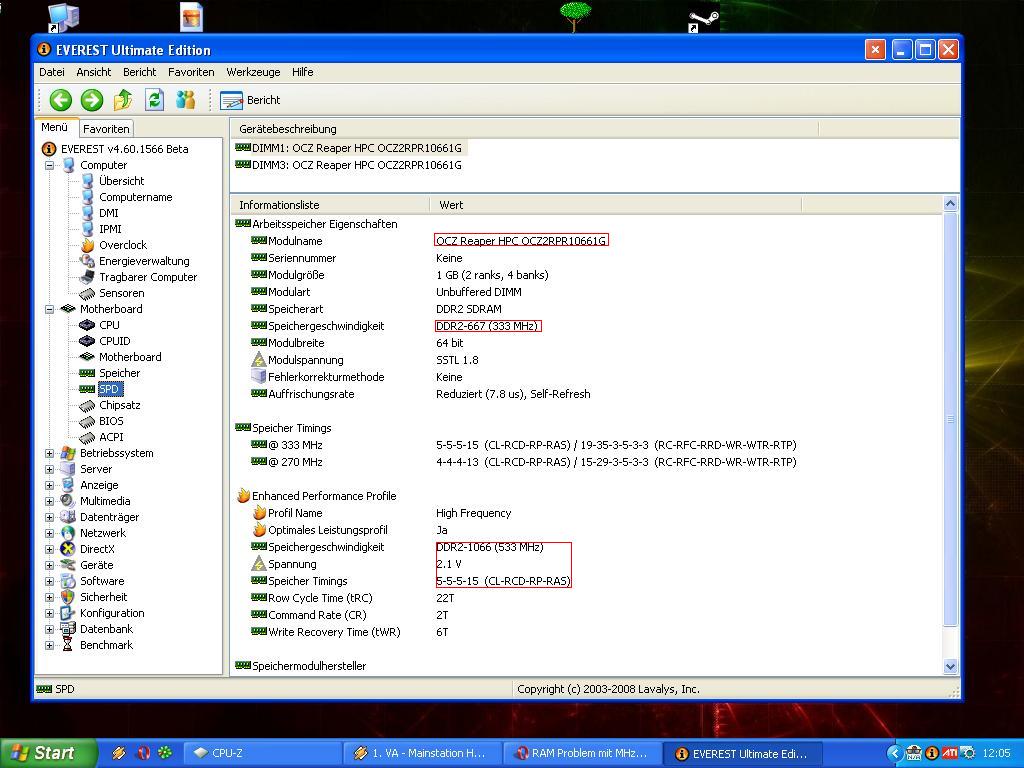Open the Werkzeuge menu

click(253, 72)
